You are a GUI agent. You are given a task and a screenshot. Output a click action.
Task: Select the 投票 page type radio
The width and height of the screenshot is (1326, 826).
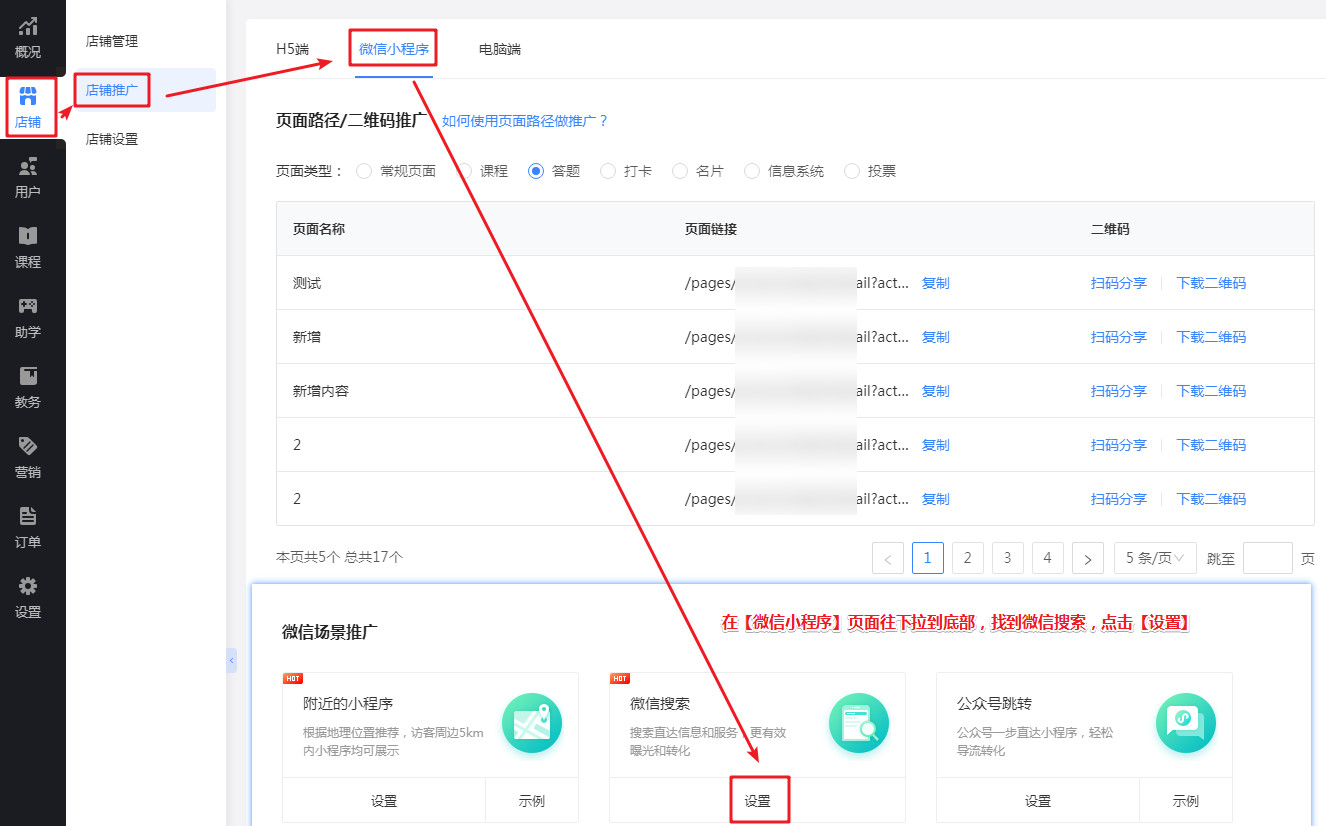coord(852,171)
